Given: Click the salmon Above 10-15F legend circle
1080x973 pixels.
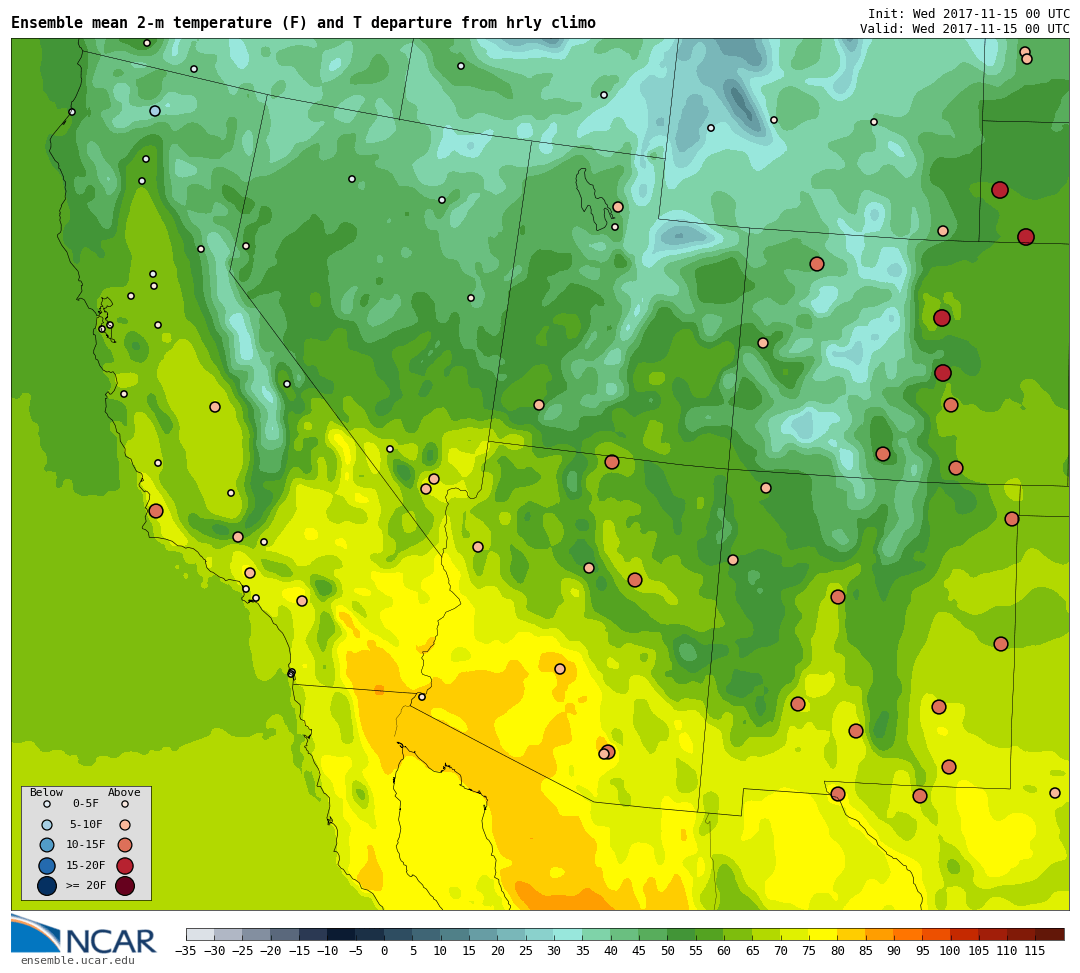Looking at the screenshot, I should (125, 845).
